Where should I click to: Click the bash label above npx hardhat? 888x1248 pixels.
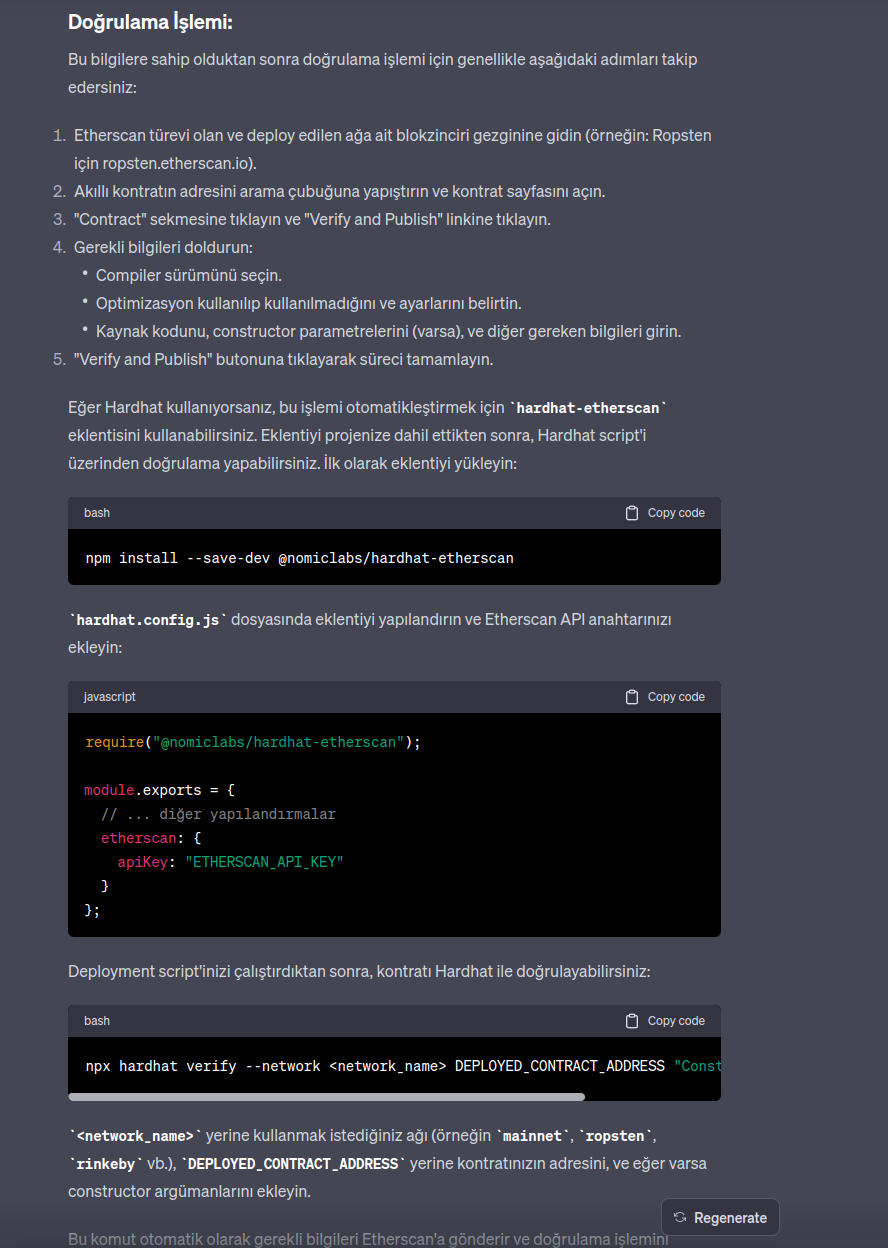97,1021
